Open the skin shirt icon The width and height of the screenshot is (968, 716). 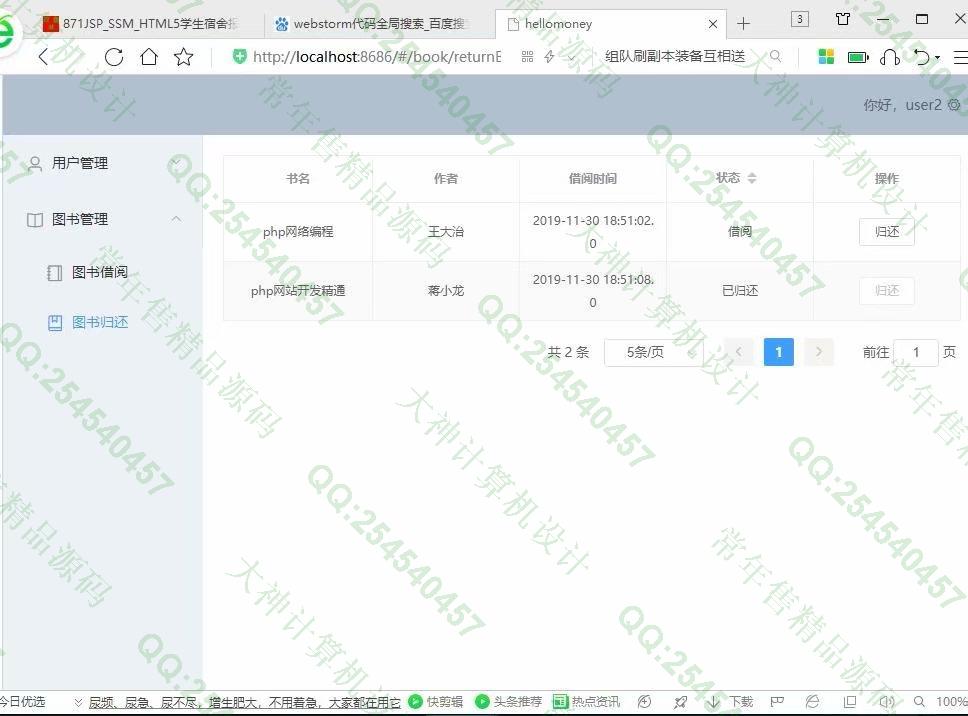843,19
